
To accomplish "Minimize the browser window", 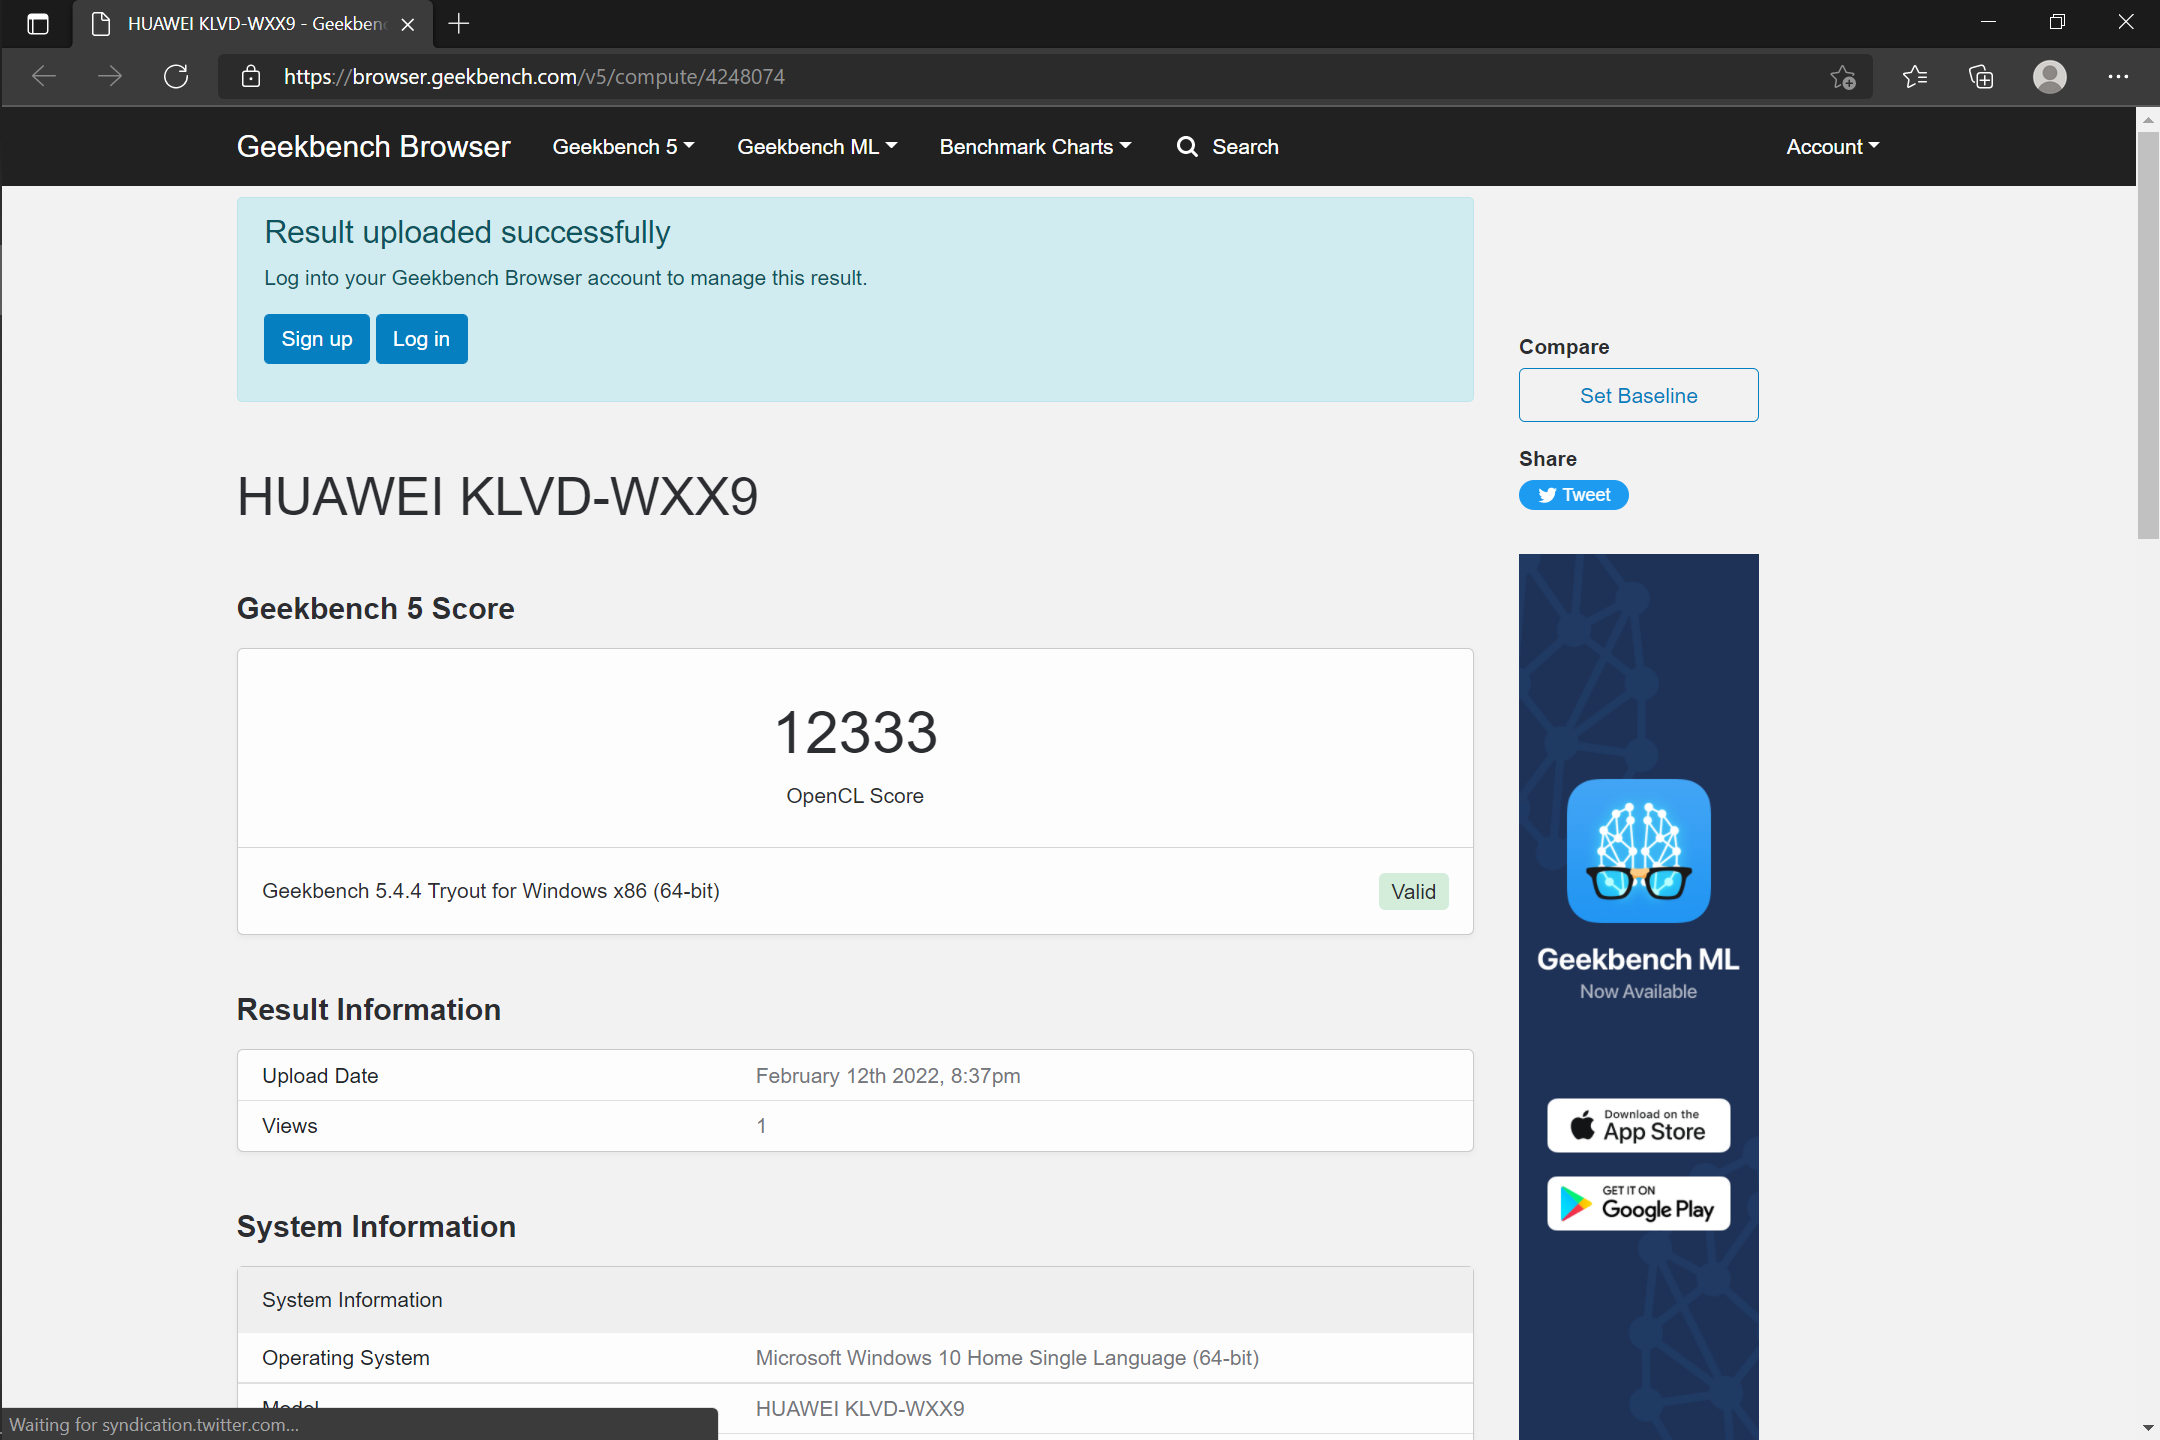I will pos(1988,23).
